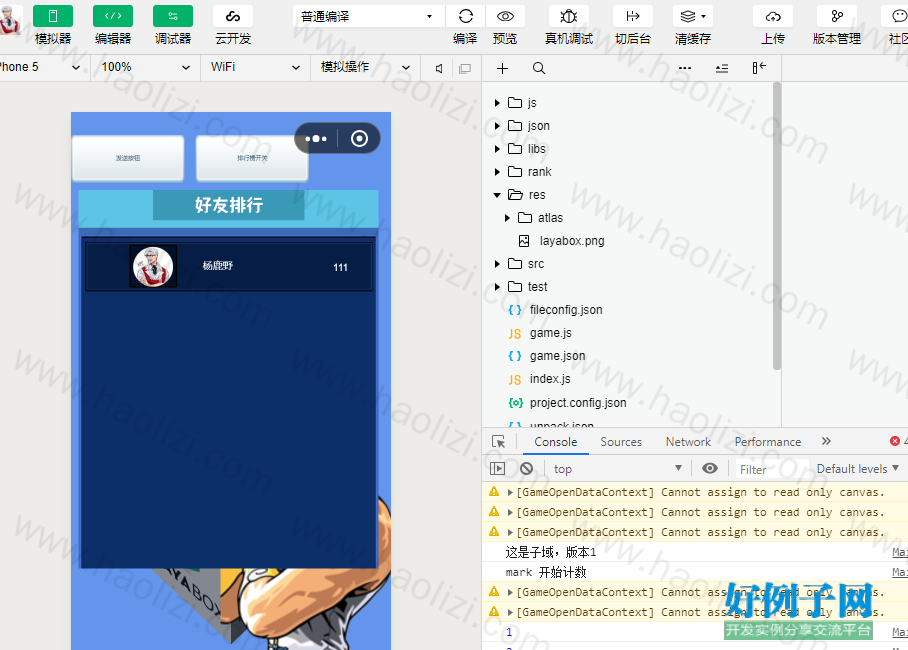Show more devtools tabs chevron
The width and height of the screenshot is (908, 650).
tap(826, 441)
